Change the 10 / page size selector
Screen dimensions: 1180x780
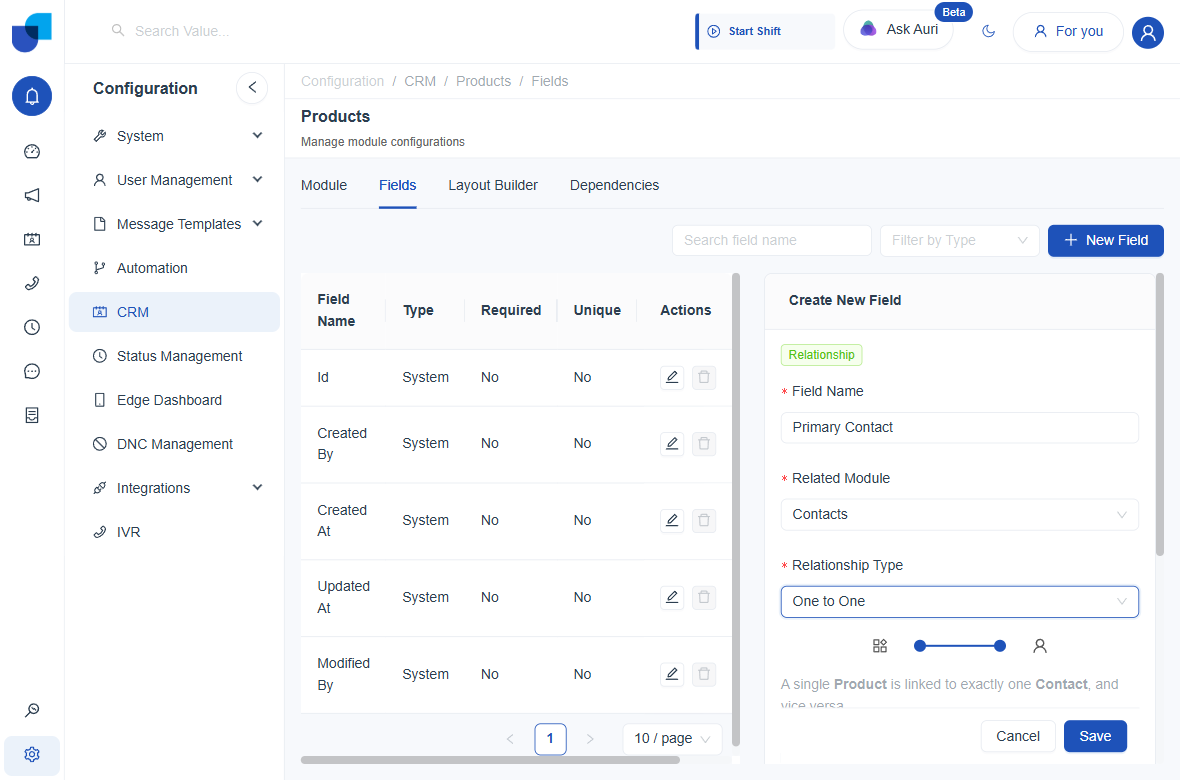pyautogui.click(x=672, y=739)
